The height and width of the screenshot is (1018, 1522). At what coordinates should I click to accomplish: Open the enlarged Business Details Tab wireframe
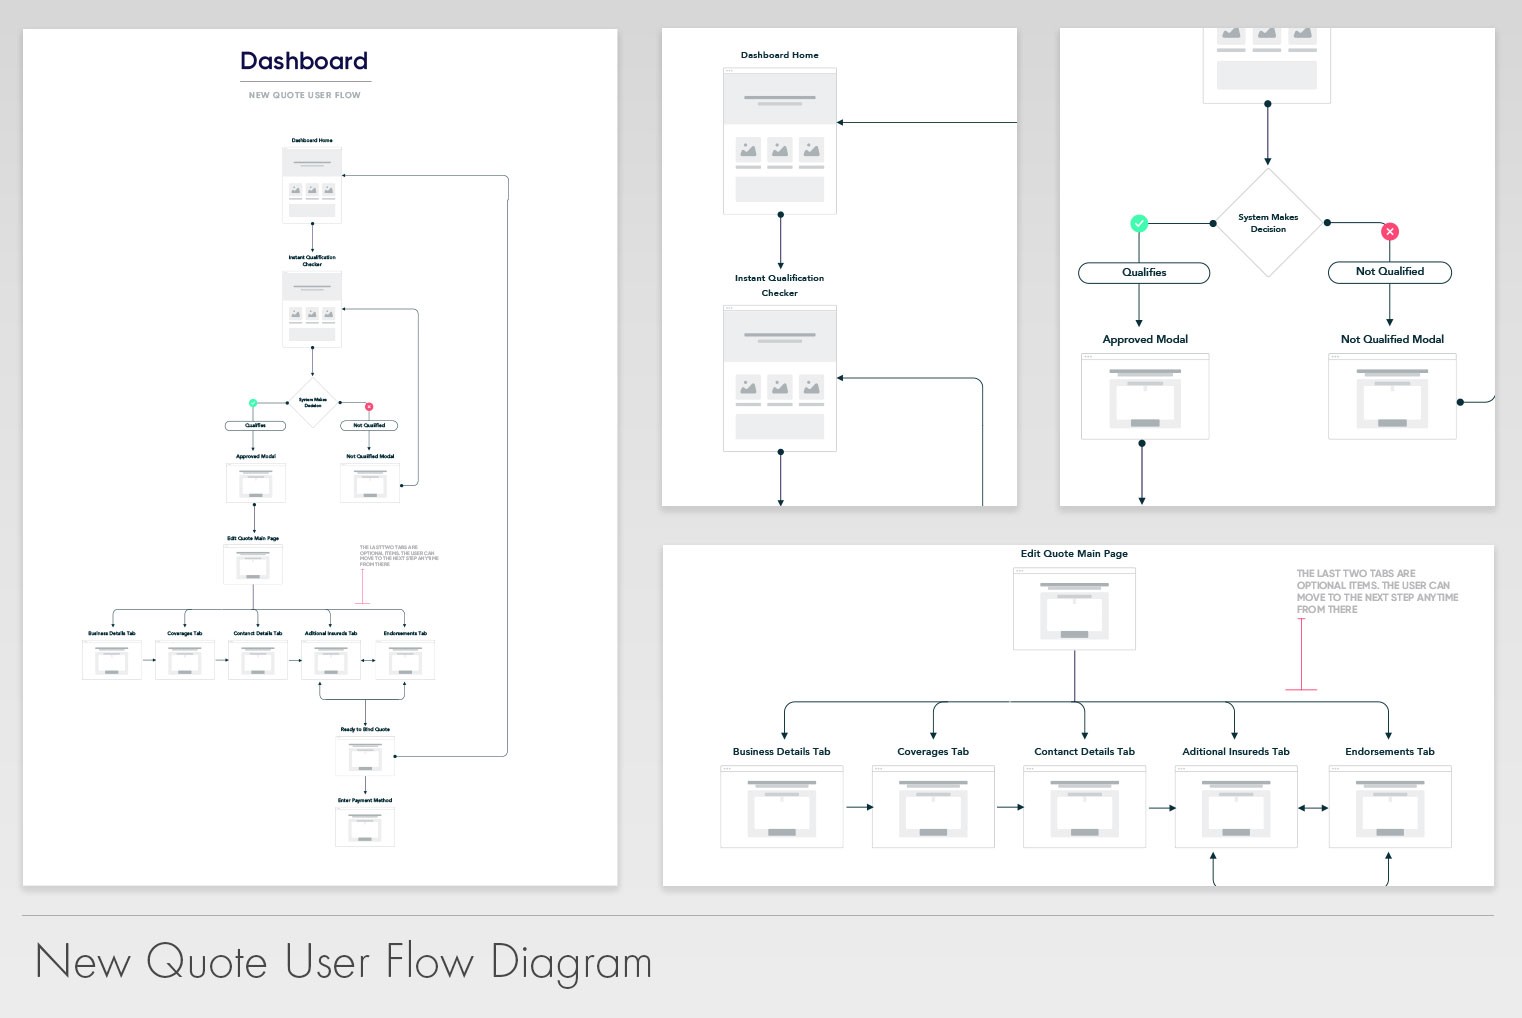click(x=782, y=807)
